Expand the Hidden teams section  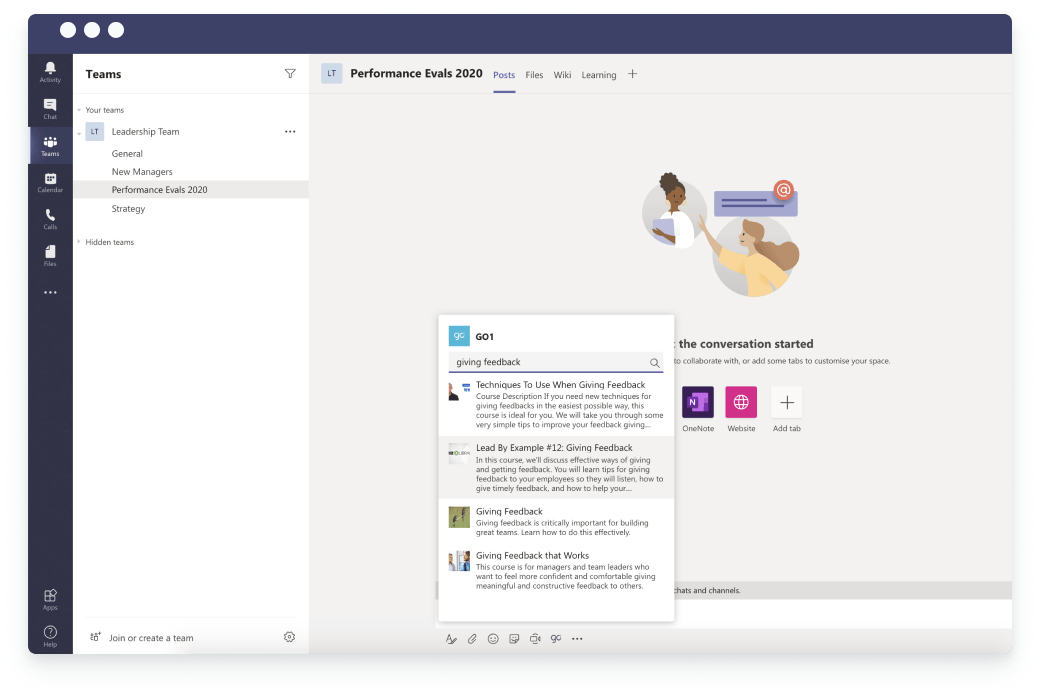click(79, 242)
